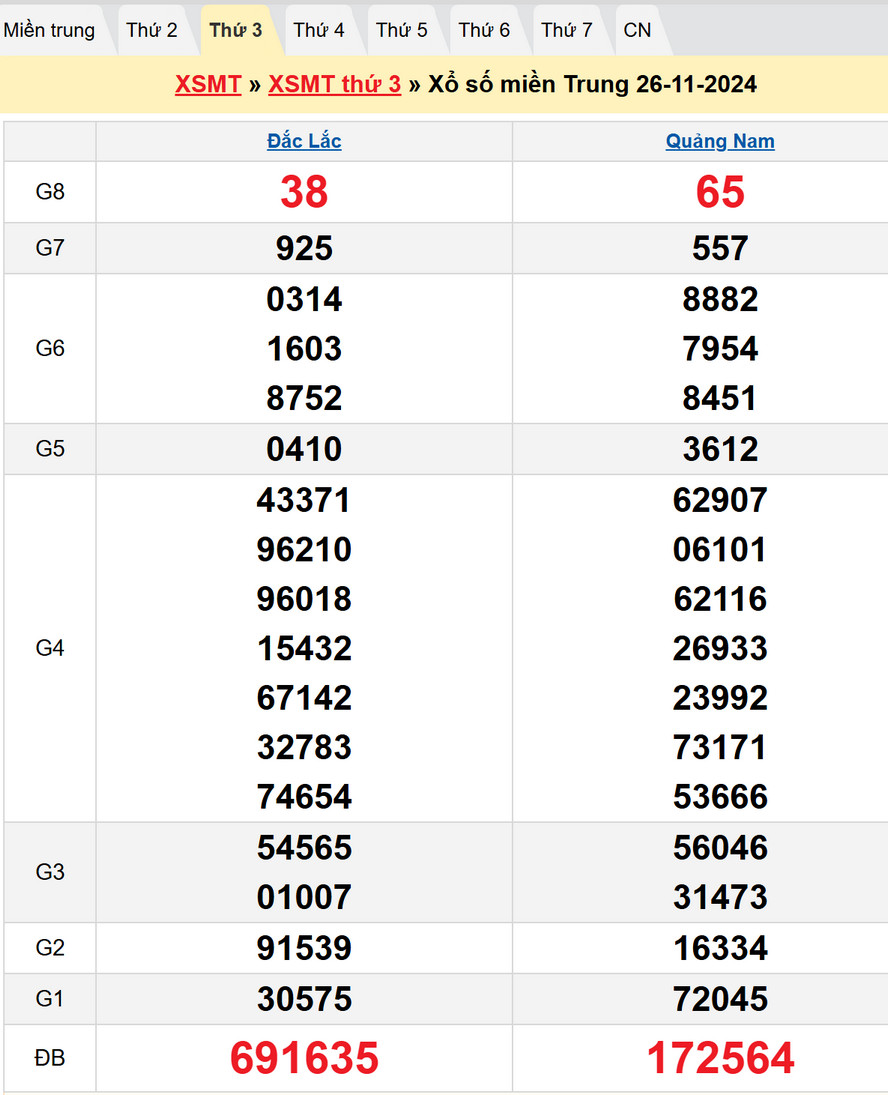Screen dimensions: 888x1095
Task: Click the Quảng Nam special prize 172564
Action: pos(720,1058)
